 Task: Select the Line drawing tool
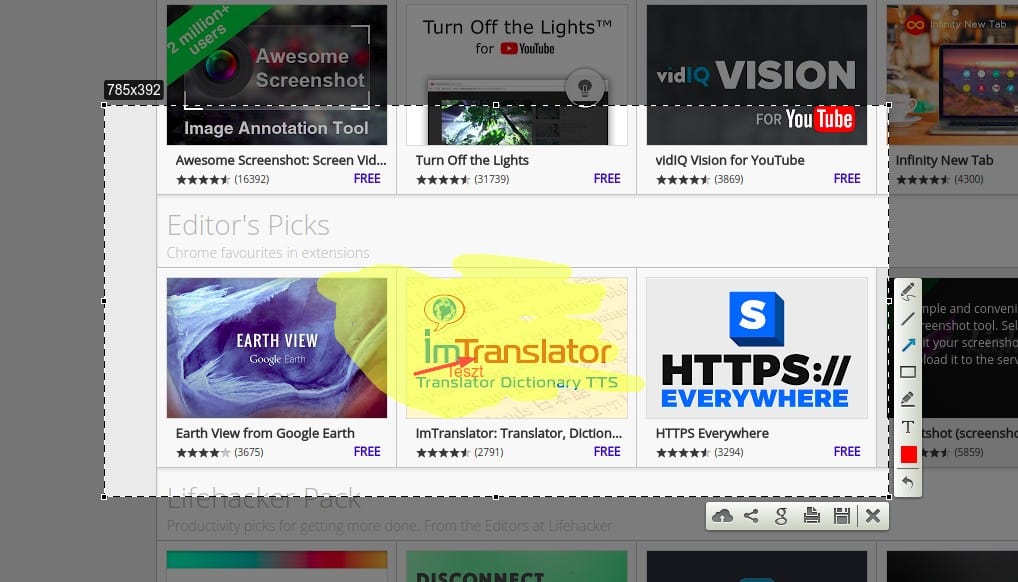coord(908,318)
